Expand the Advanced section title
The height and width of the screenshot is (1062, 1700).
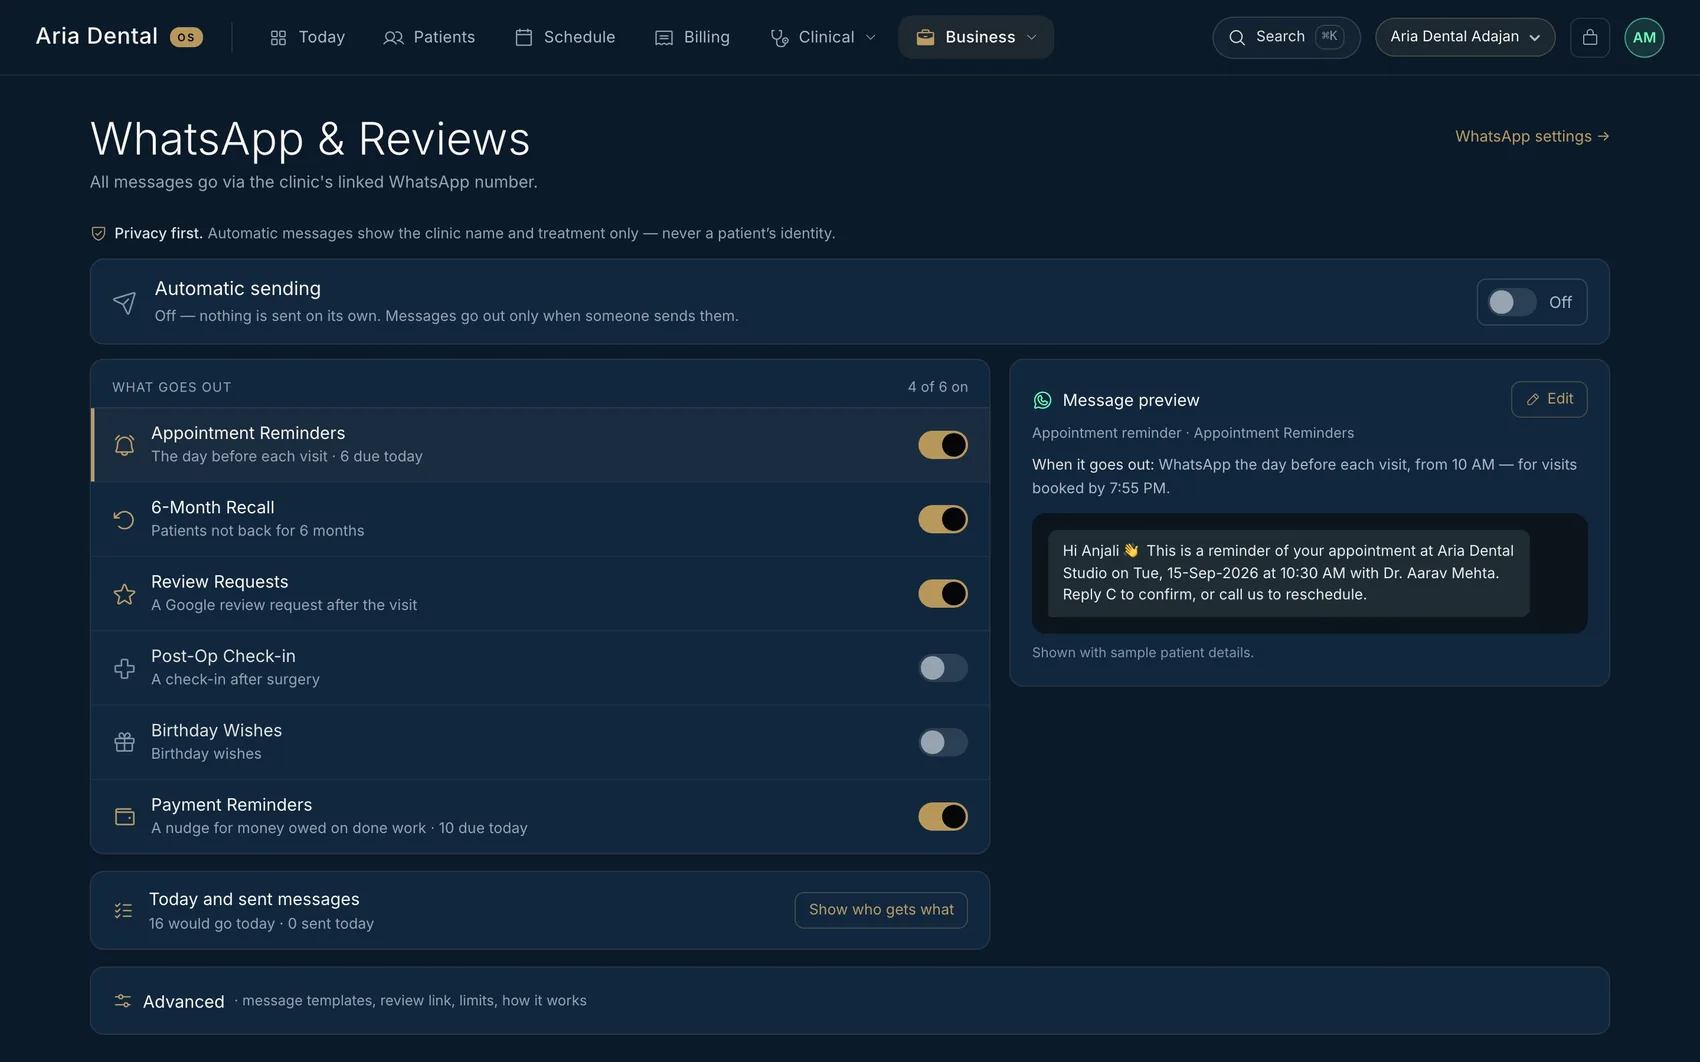pyautogui.click(x=184, y=1001)
